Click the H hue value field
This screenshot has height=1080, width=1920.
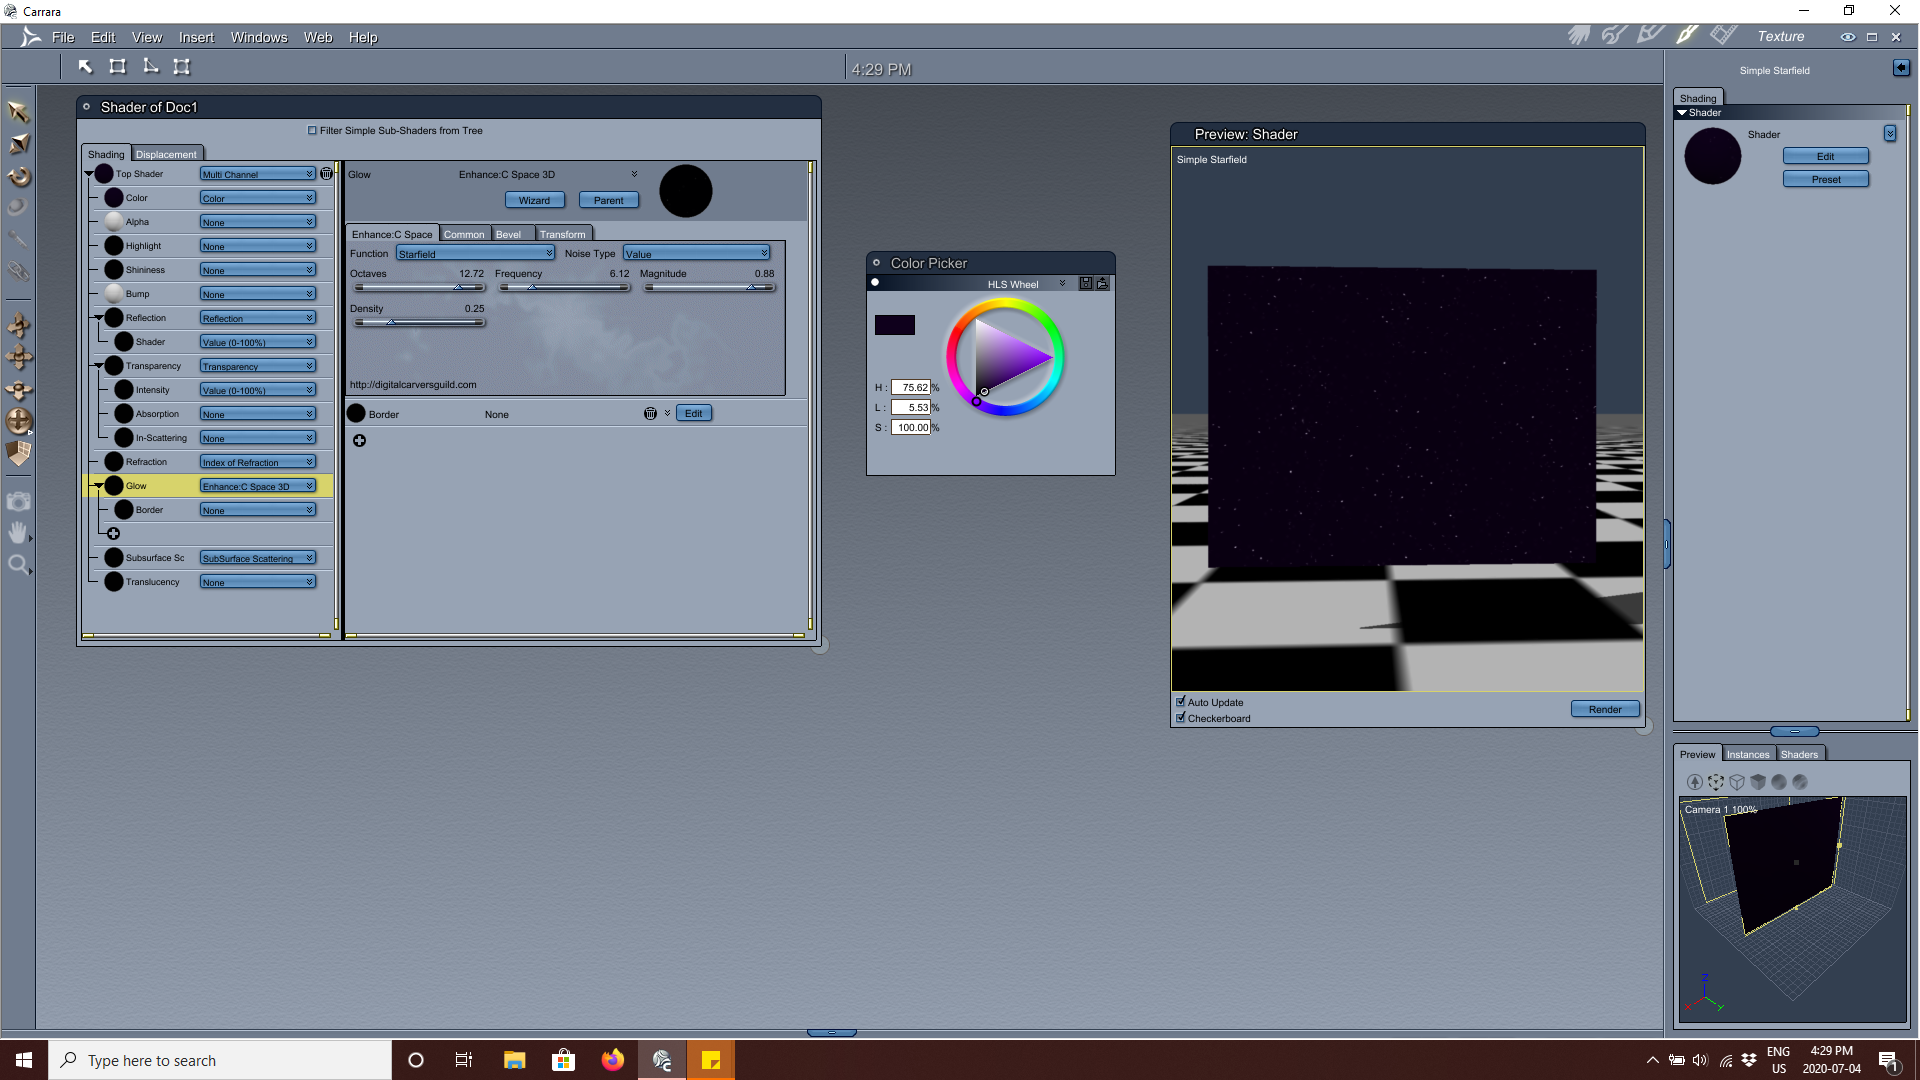pyautogui.click(x=911, y=388)
